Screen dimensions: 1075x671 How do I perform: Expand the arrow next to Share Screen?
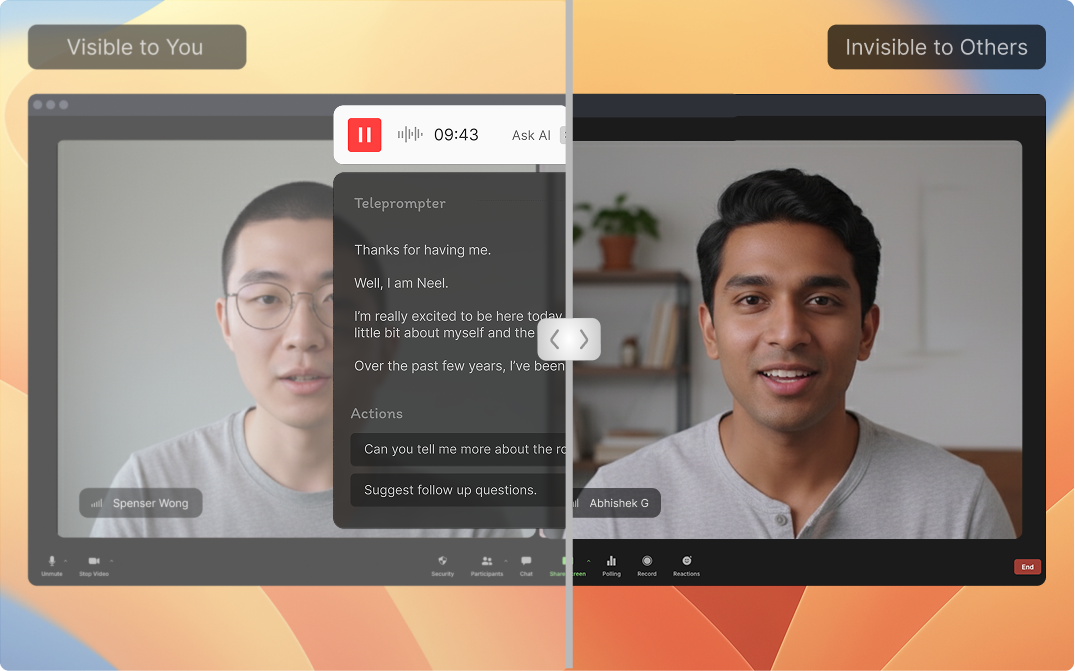click(x=588, y=561)
